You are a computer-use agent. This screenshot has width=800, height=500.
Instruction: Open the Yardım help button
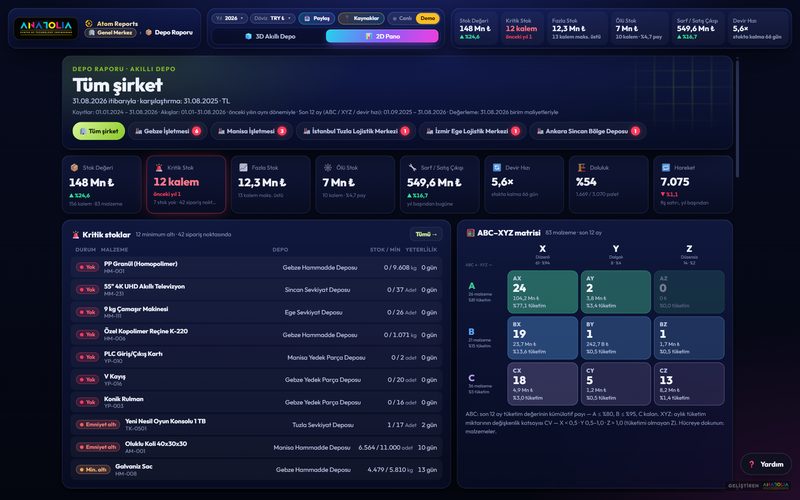pyautogui.click(x=766, y=464)
